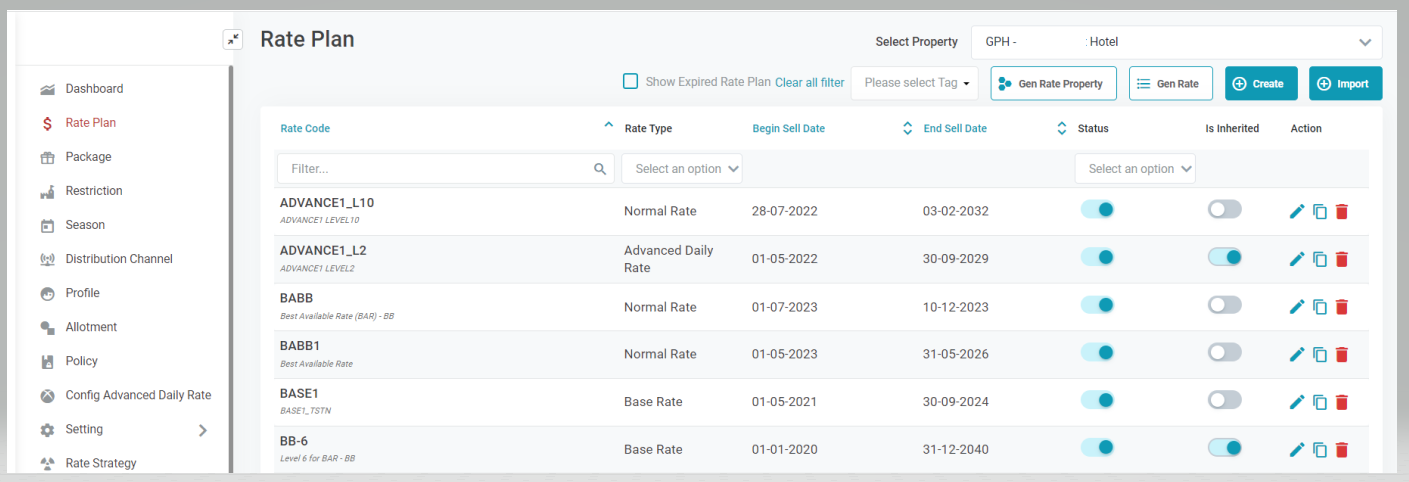Enable the Is Inherited toggle for BASE1
Screen dimensions: 1409x482
click(x=1224, y=400)
